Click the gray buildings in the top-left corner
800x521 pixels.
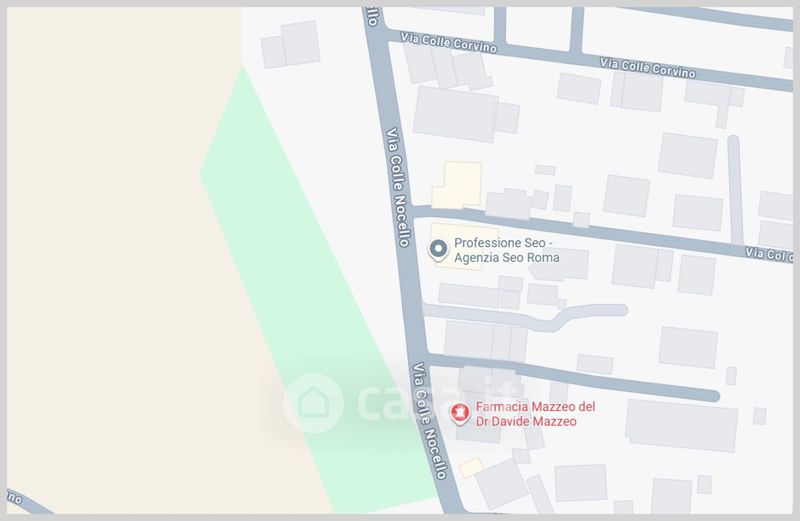[x=290, y=44]
